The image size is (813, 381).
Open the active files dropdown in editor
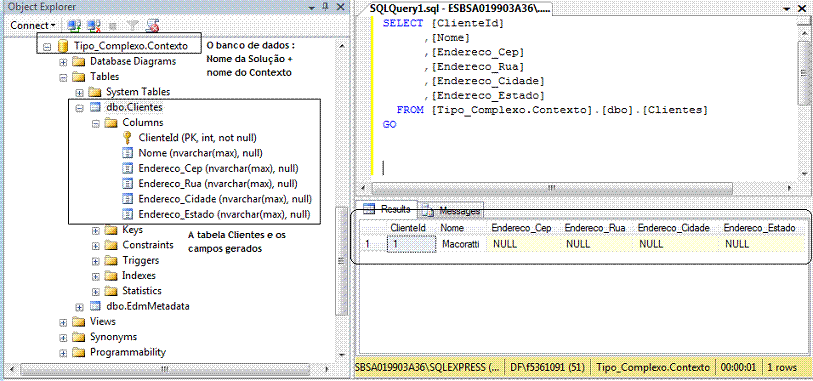click(787, 9)
